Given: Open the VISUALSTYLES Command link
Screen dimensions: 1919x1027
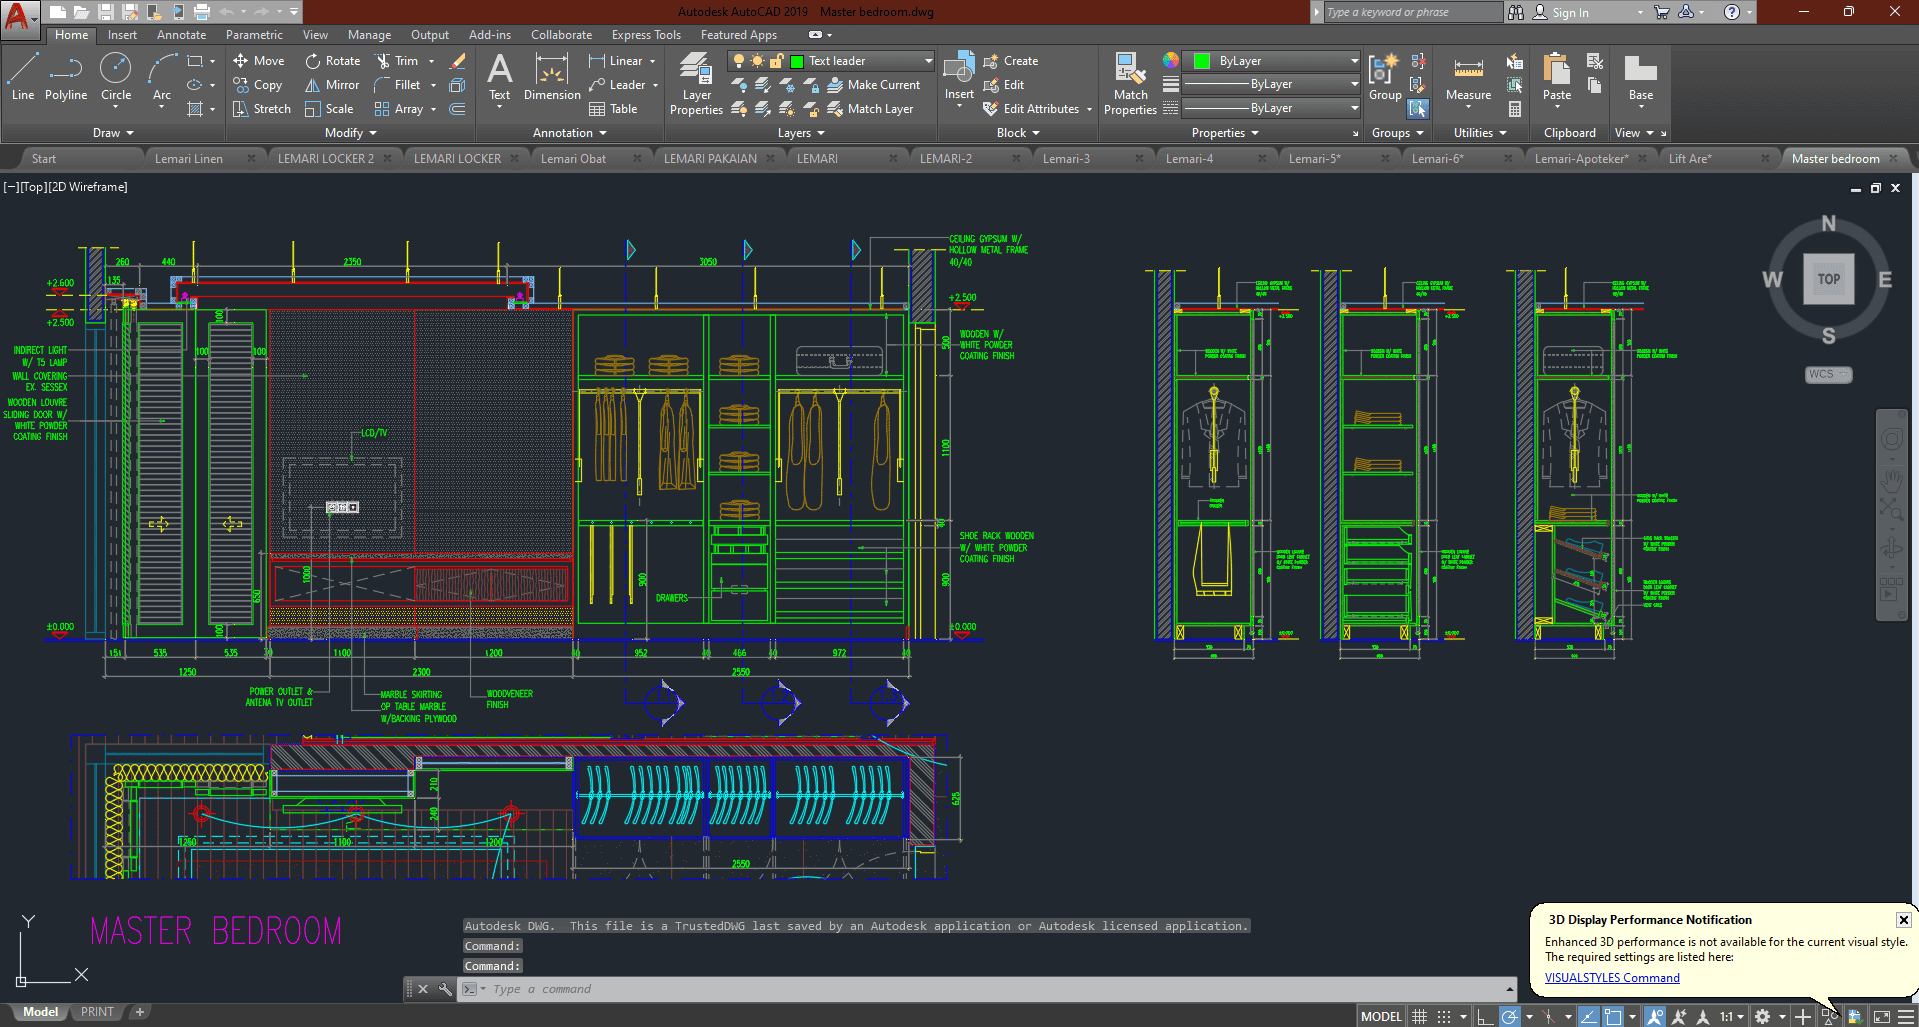Looking at the screenshot, I should tap(1612, 978).
